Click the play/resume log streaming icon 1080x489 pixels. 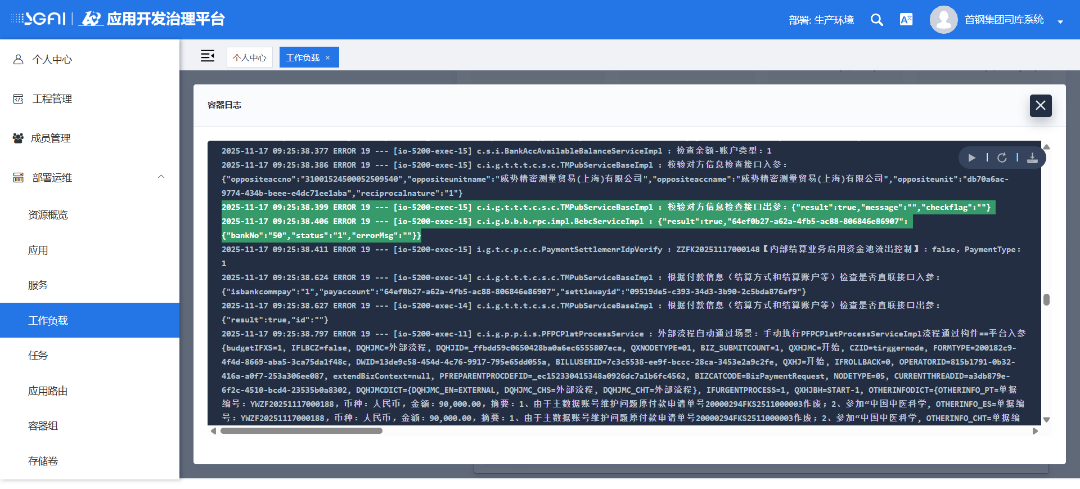972,157
